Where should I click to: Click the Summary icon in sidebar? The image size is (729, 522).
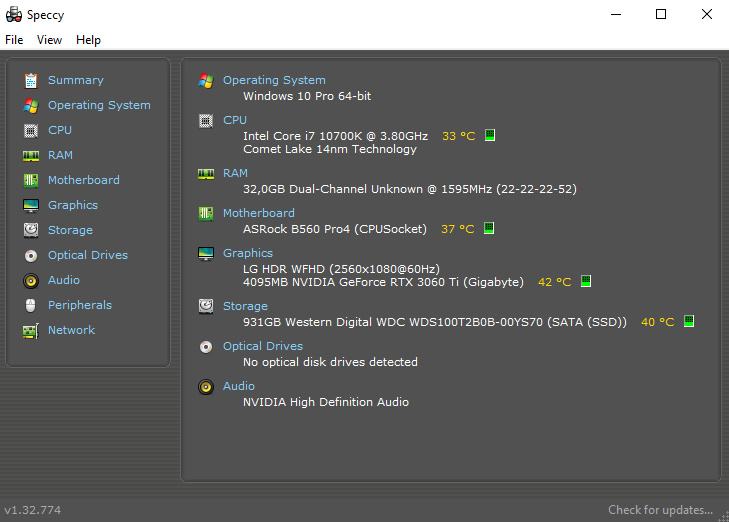[x=31, y=80]
